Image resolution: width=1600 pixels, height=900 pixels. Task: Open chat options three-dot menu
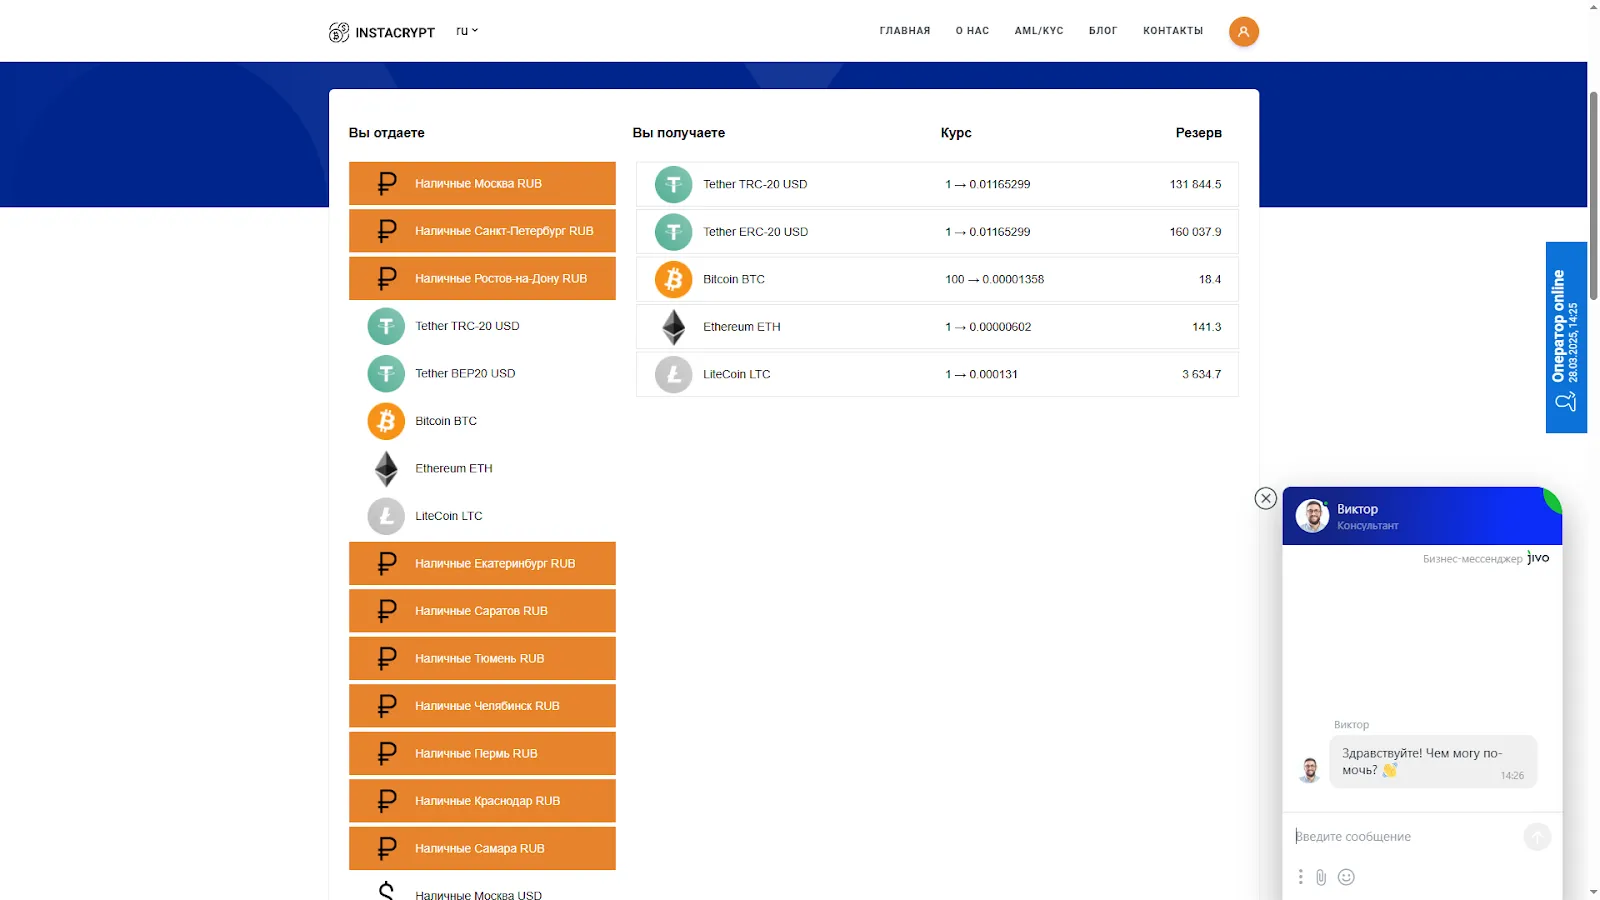(x=1300, y=877)
